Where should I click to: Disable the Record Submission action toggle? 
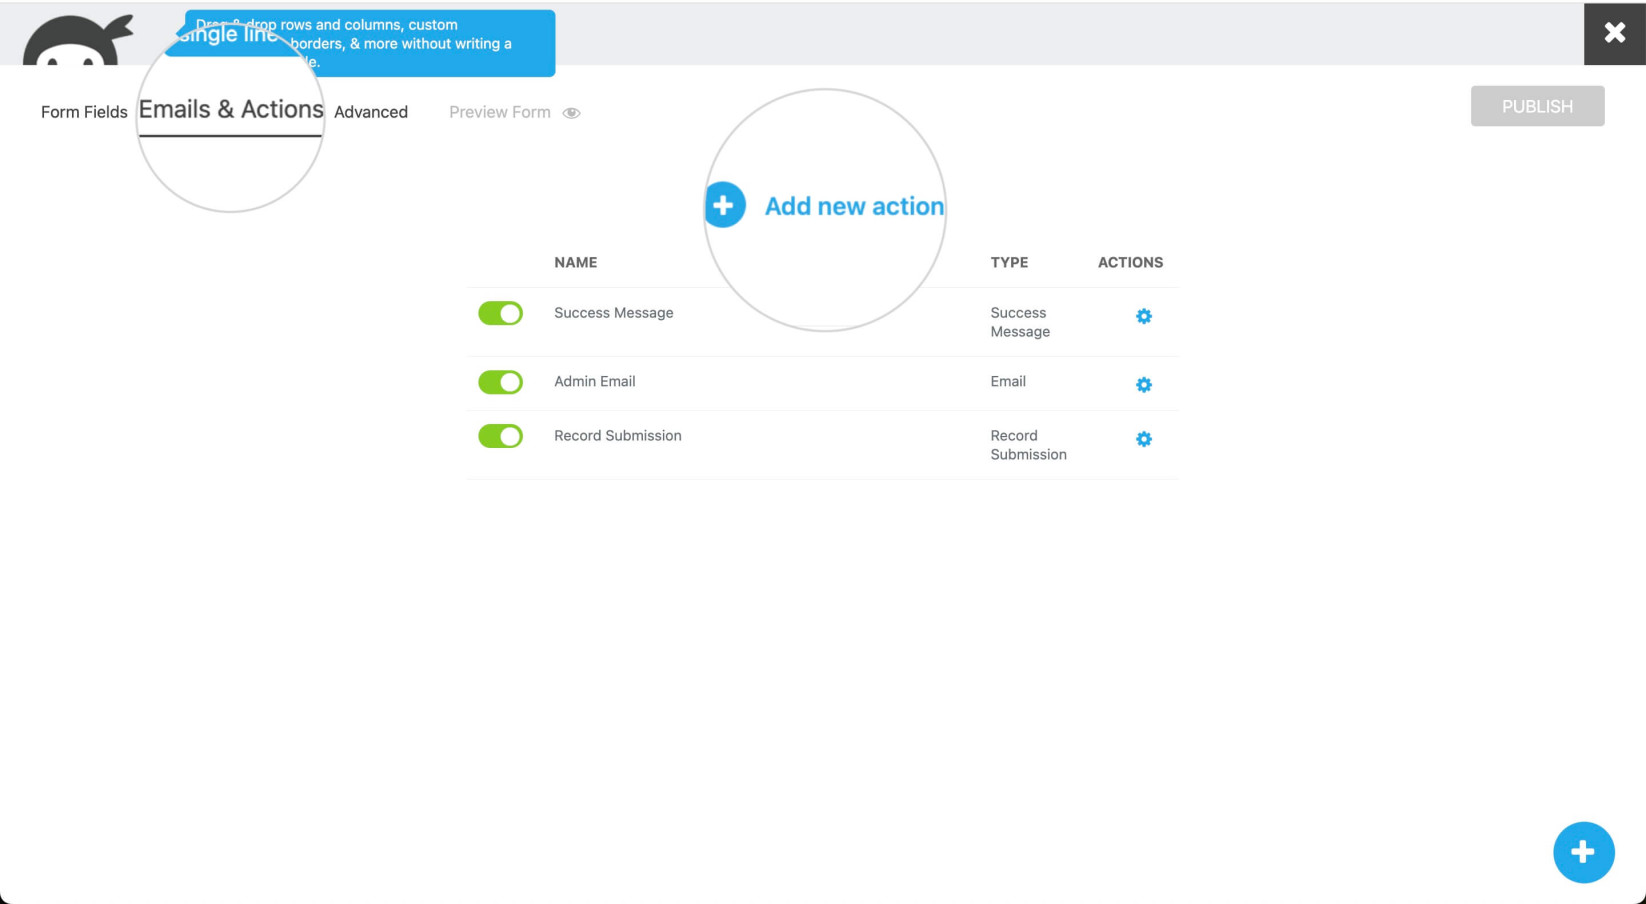click(500, 436)
